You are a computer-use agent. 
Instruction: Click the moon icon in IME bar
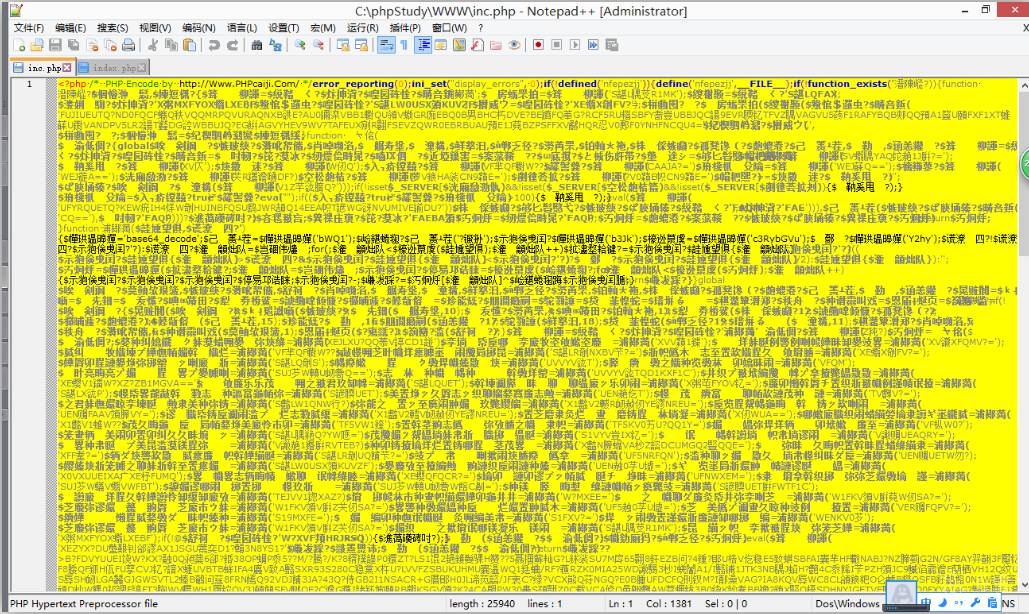pos(942,603)
